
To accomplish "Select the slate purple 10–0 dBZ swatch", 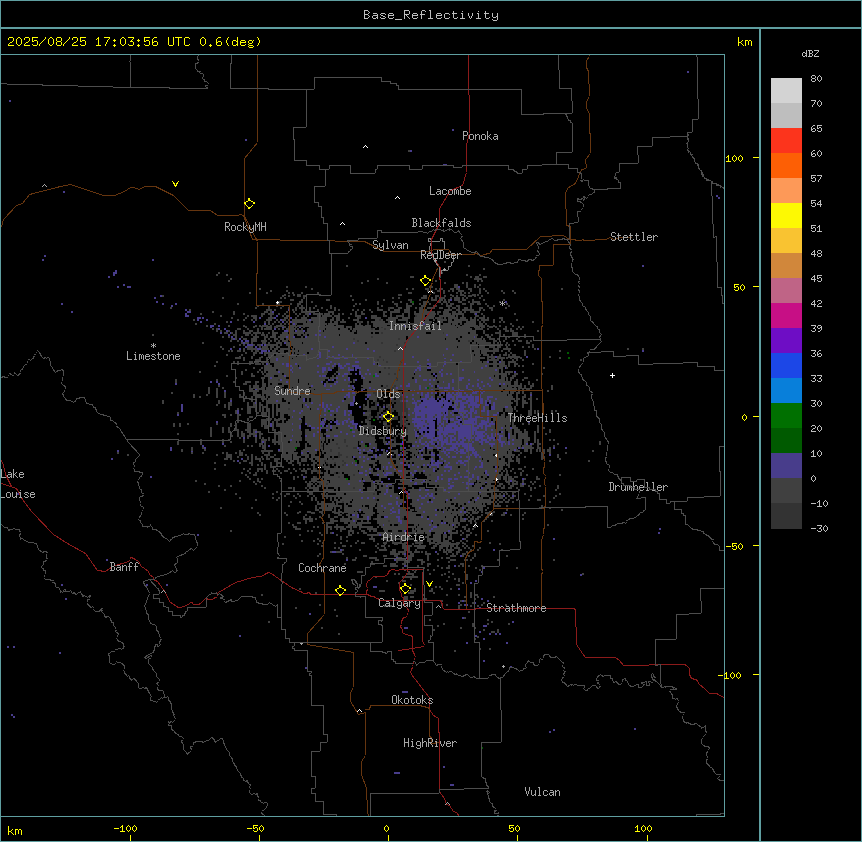I will [x=786, y=466].
